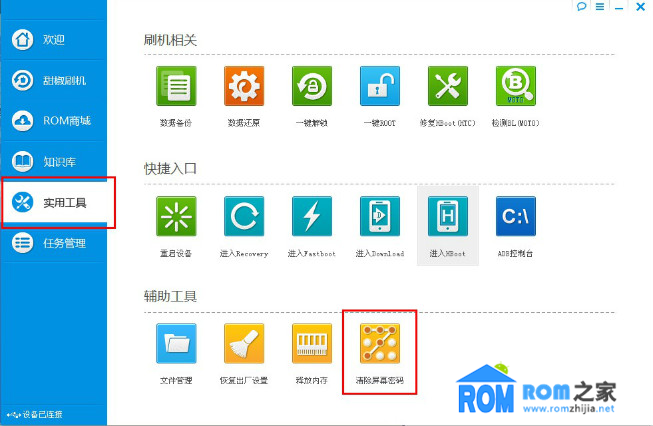Open the 知识库 knowledge base section
Viewport: 653px width, 426px height.
pyautogui.click(x=53, y=161)
